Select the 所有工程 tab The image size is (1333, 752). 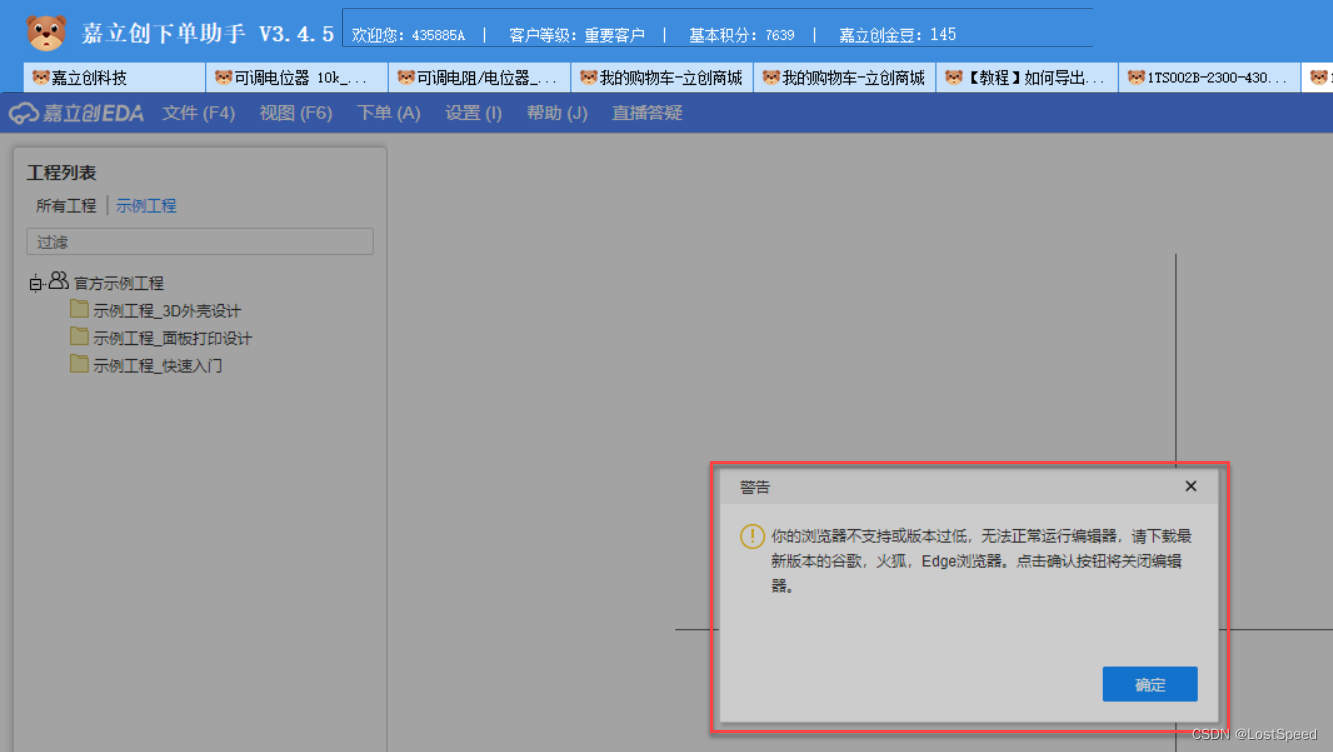66,206
